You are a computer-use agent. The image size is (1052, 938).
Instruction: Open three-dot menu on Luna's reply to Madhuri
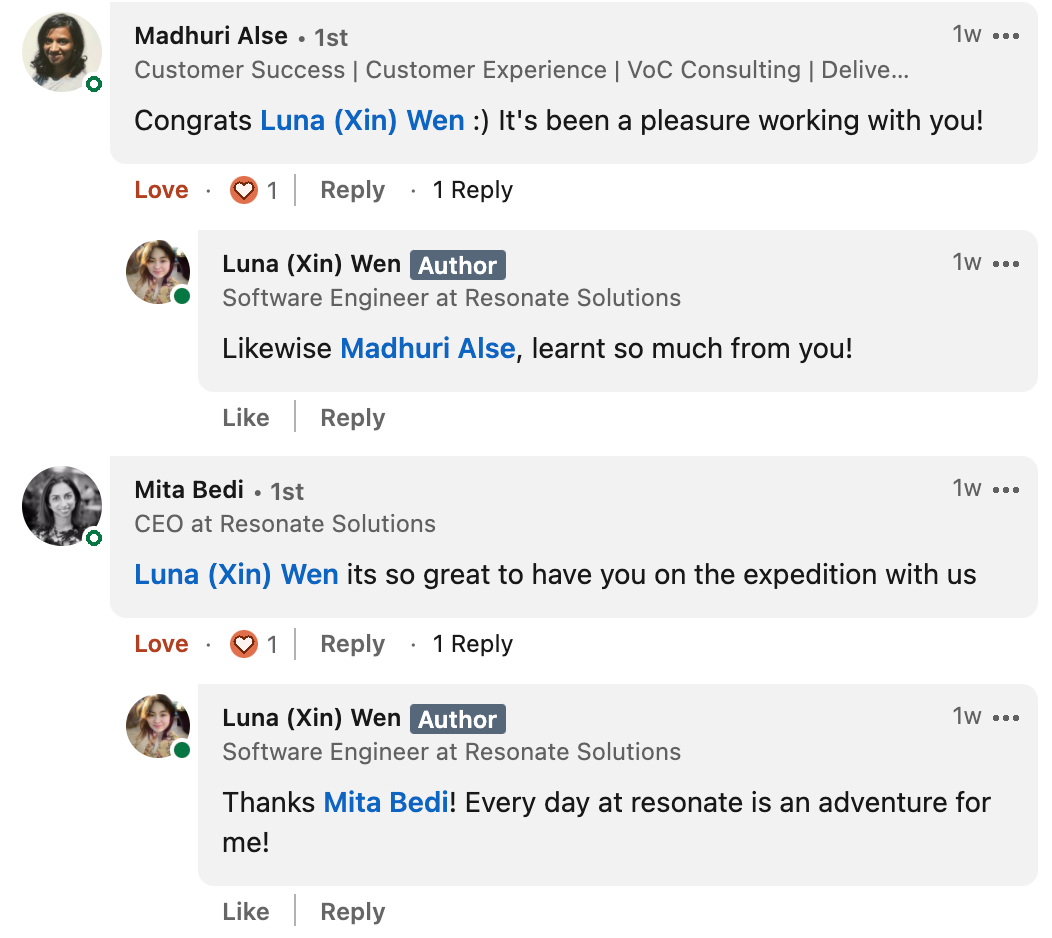click(1006, 264)
